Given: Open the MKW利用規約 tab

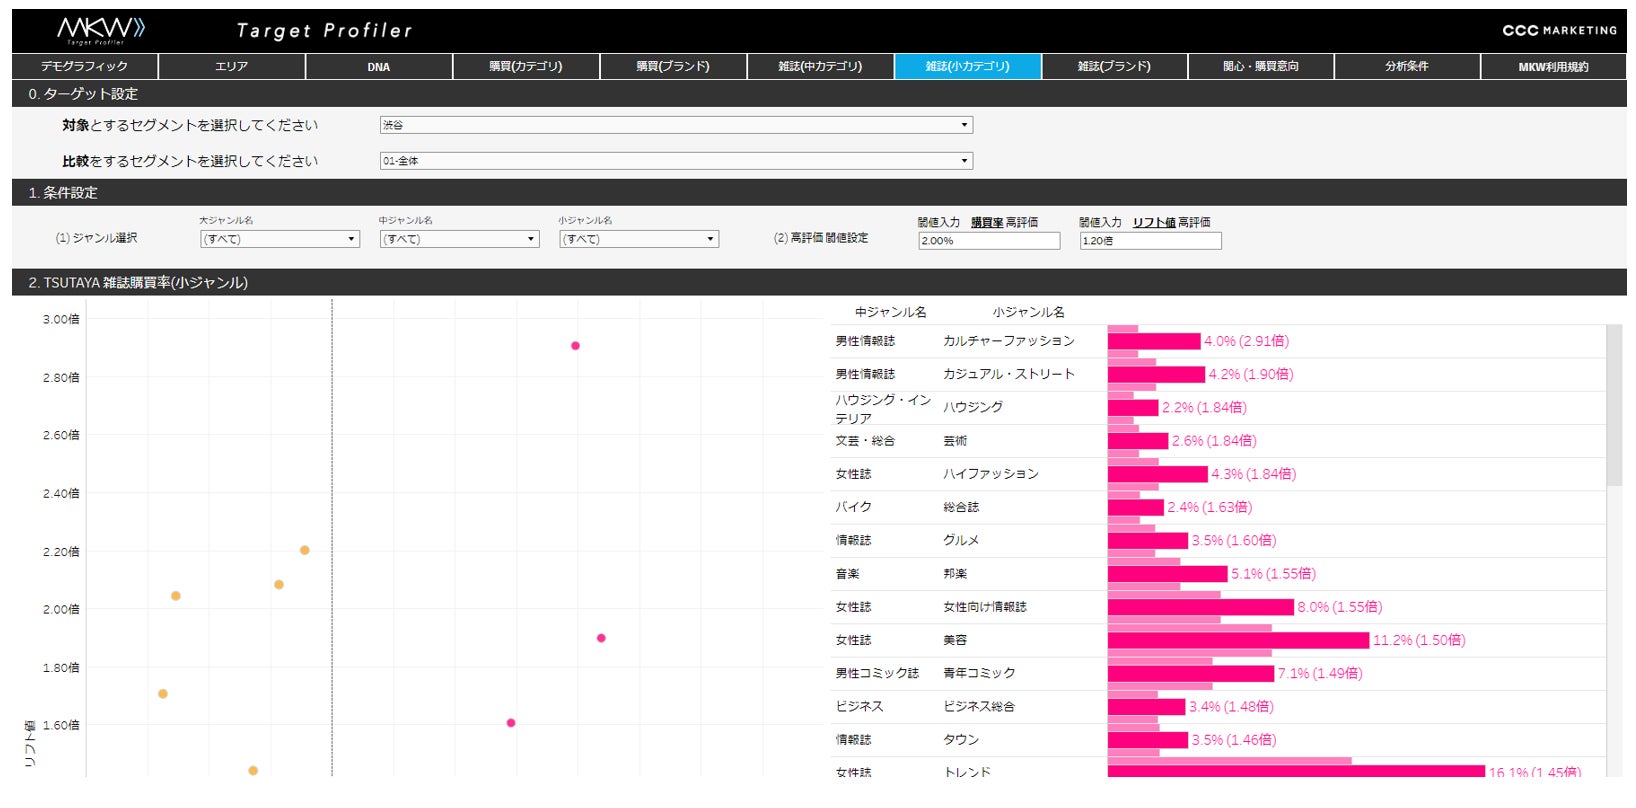Looking at the screenshot, I should pyautogui.click(x=1553, y=66).
